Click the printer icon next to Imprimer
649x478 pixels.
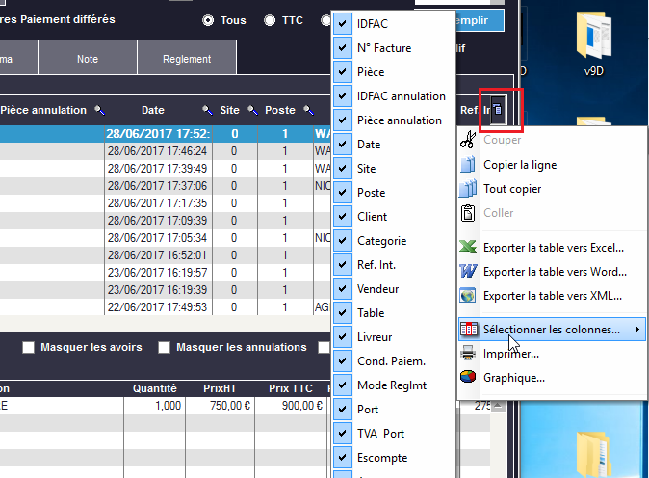(x=468, y=353)
